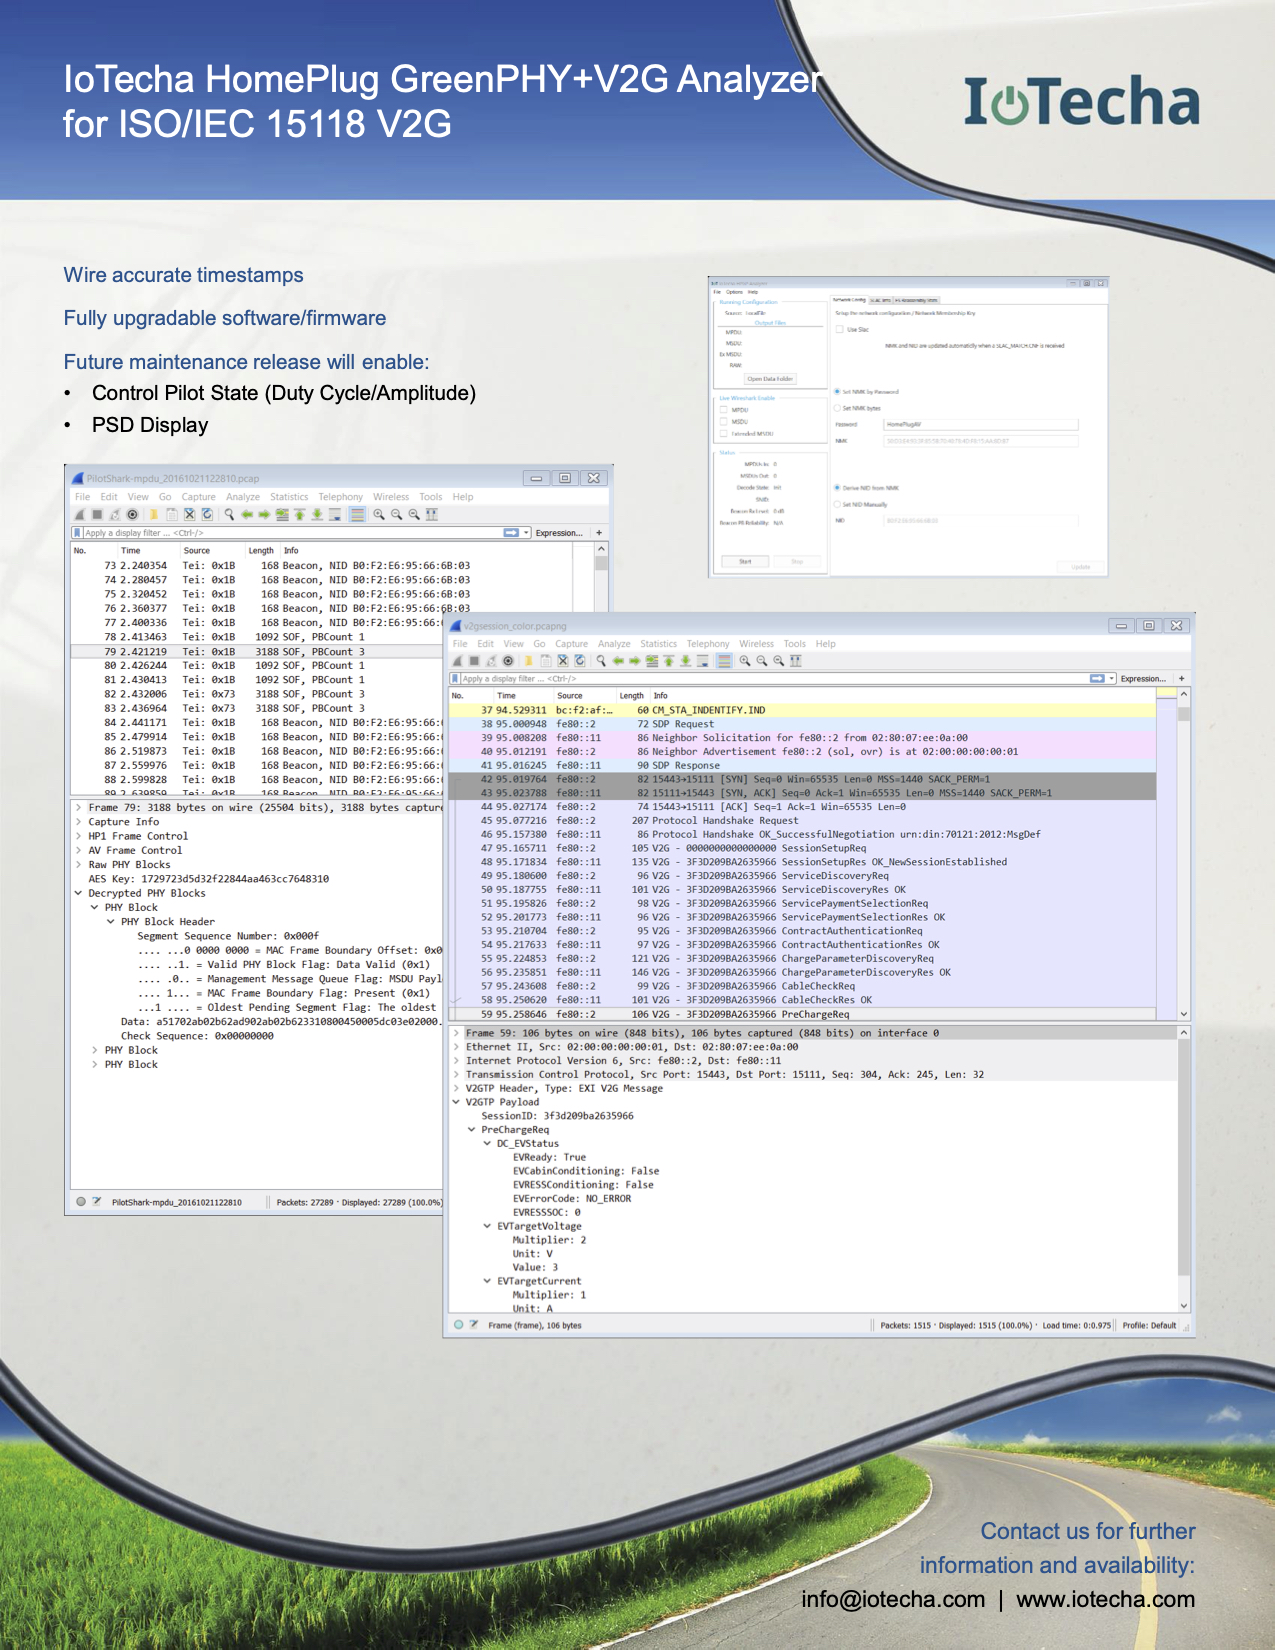Click Expression... button in v2gsession window

click(x=1143, y=679)
